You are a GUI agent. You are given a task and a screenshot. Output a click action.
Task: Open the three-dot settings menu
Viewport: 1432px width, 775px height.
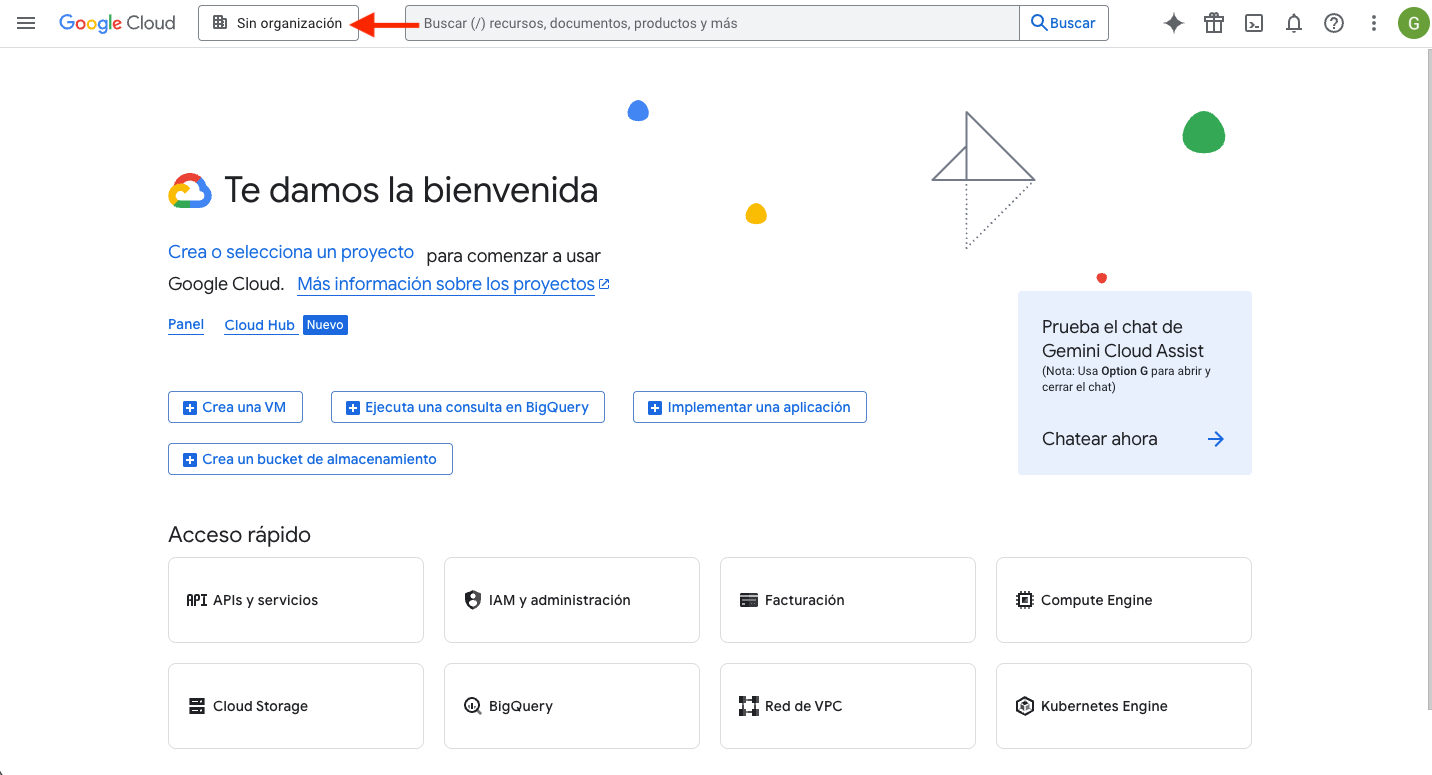click(1374, 23)
